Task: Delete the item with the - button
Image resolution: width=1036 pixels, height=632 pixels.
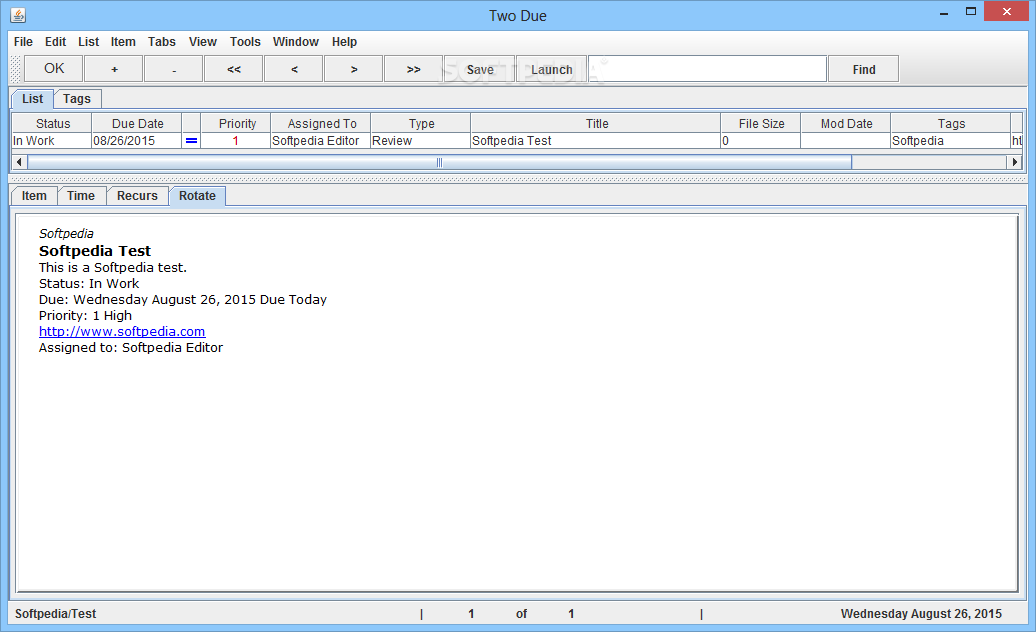Action: [174, 69]
